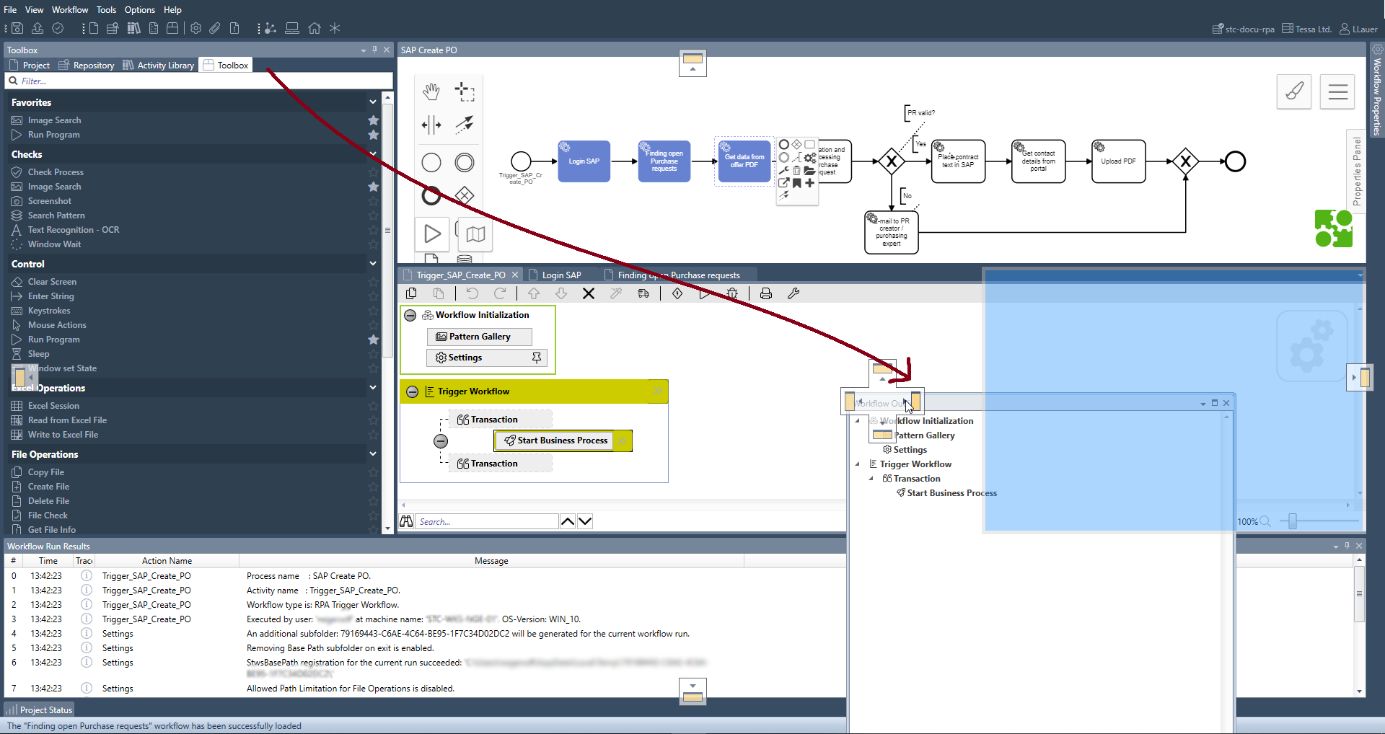Viewport: 1385px width, 734px height.
Task: Click the print icon in workflow toolbar
Action: pos(766,294)
